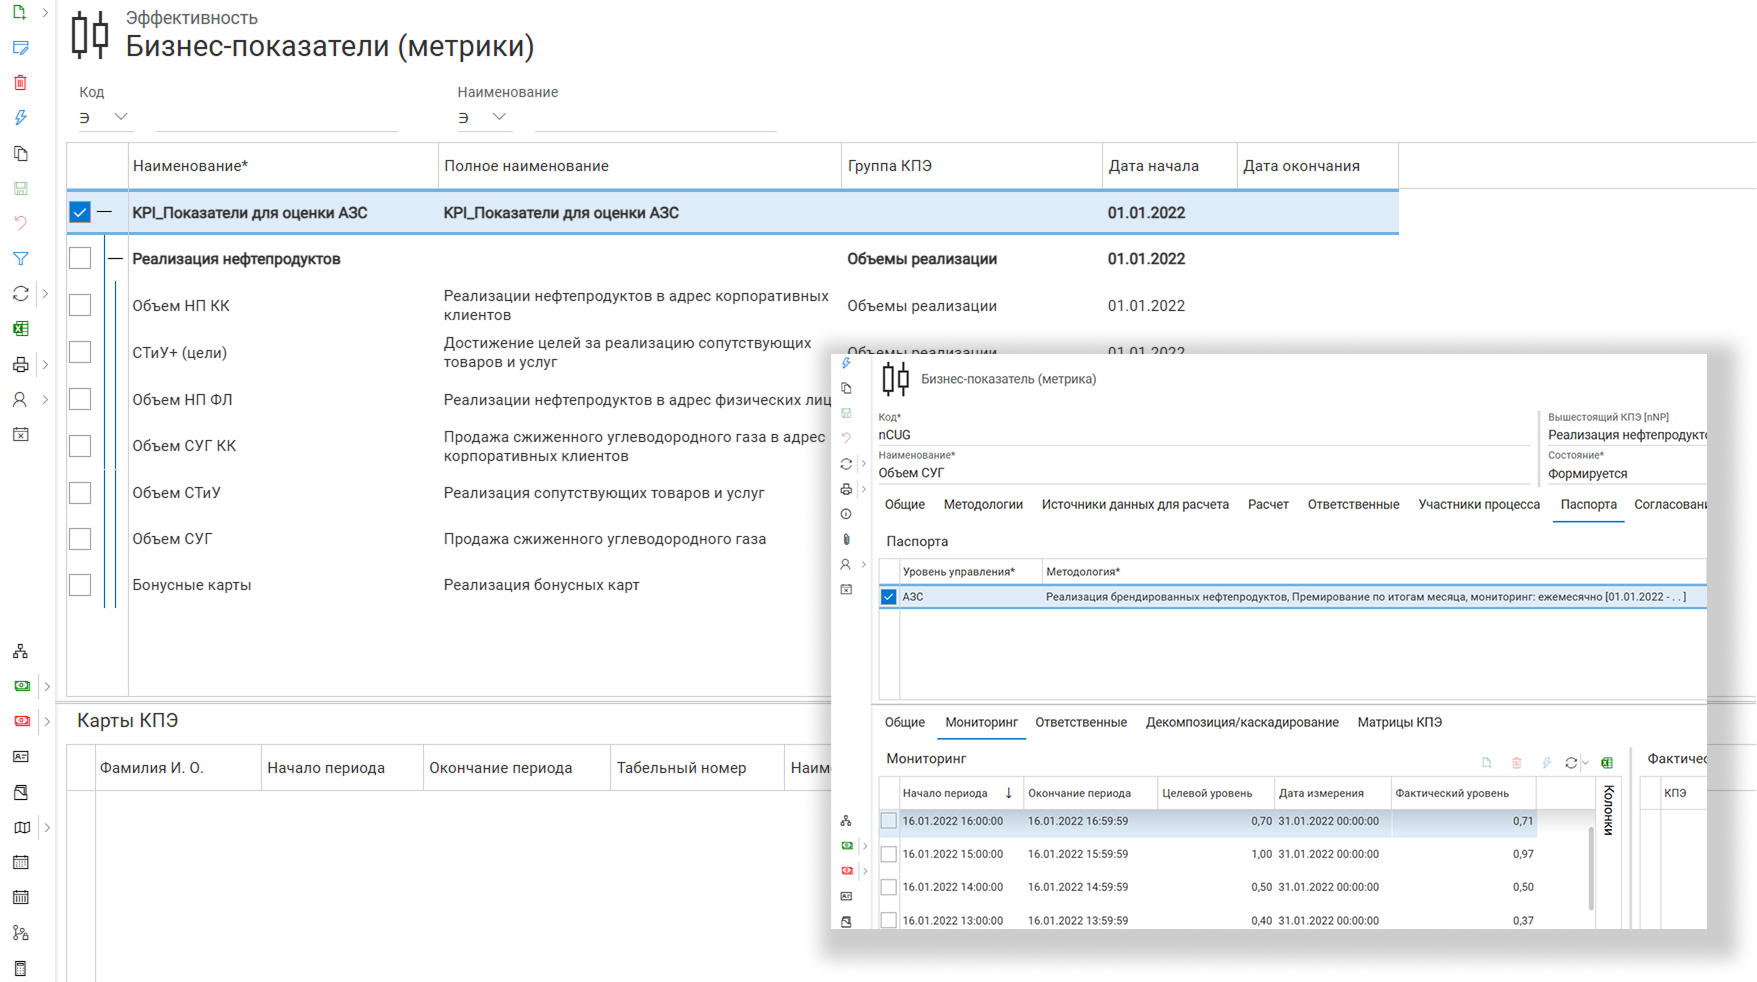Image resolution: width=1757 pixels, height=982 pixels.
Task: Uncheck the KPI_Показатели для оценки АЗС row
Action: [80, 212]
